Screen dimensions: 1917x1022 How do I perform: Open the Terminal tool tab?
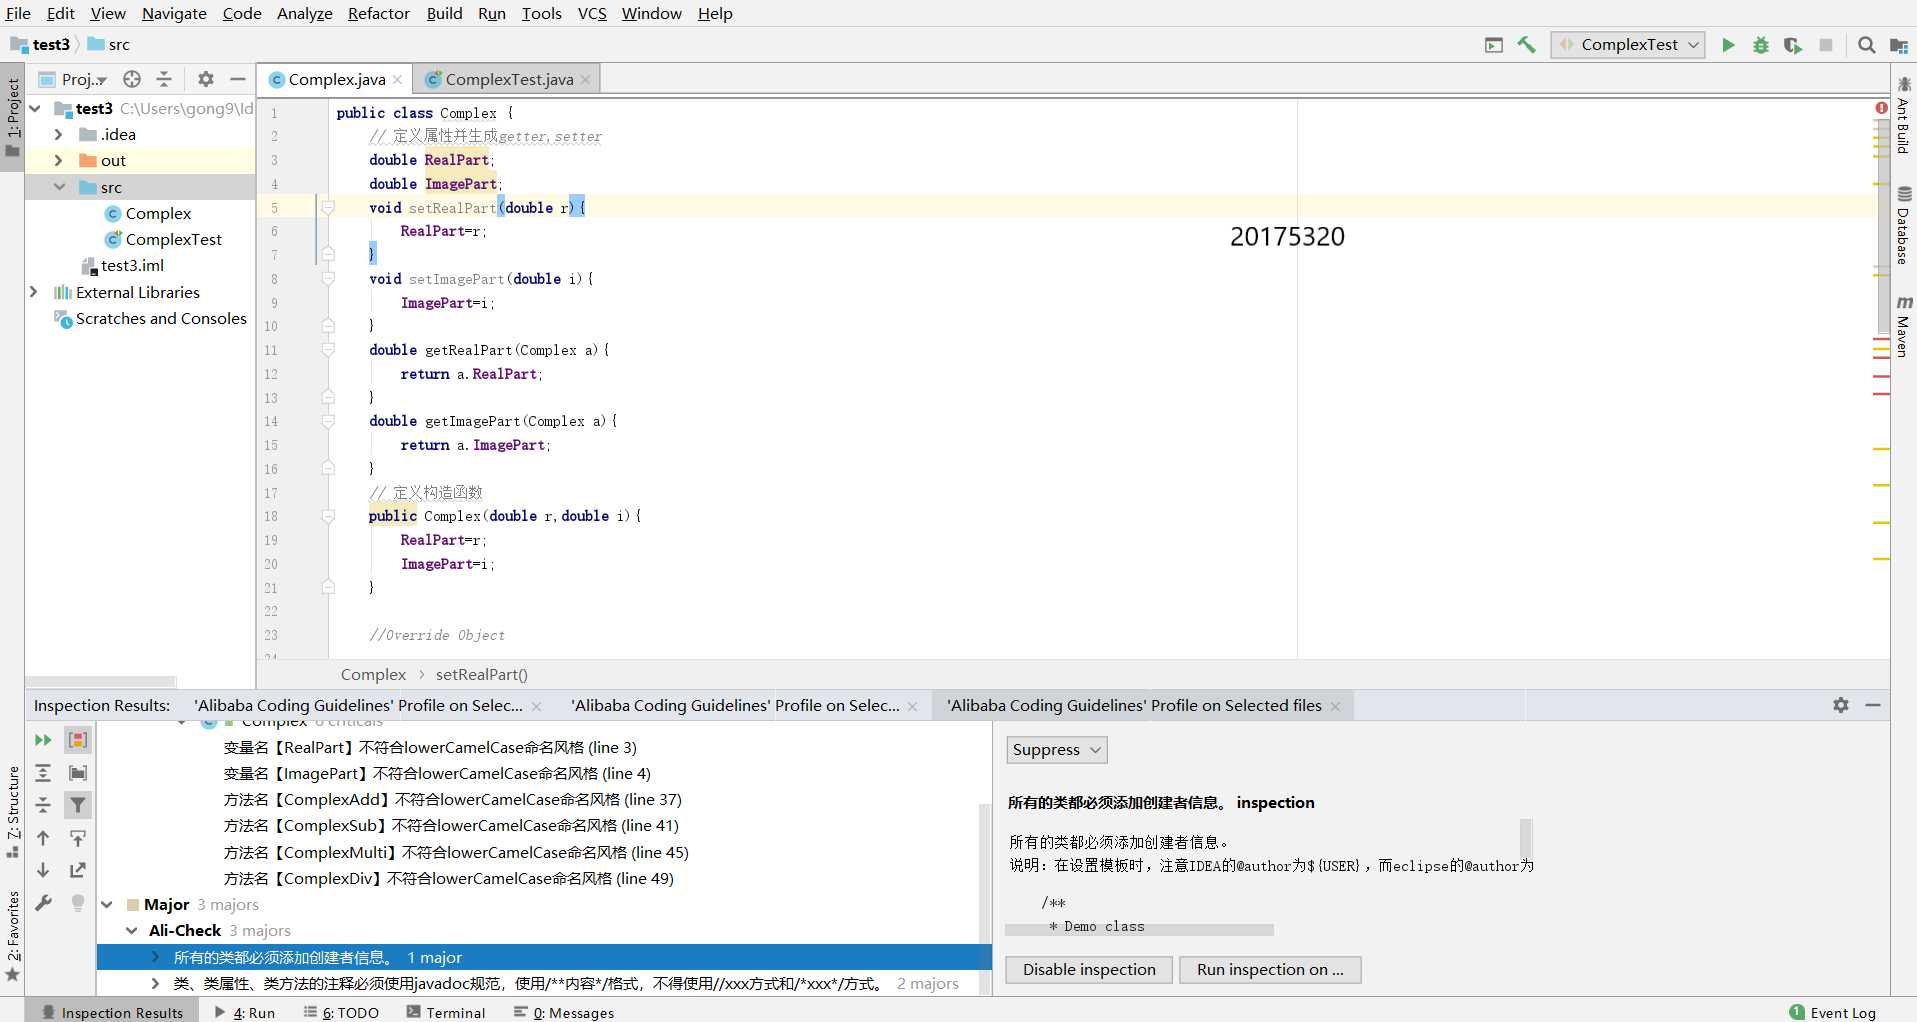pyautogui.click(x=445, y=1012)
